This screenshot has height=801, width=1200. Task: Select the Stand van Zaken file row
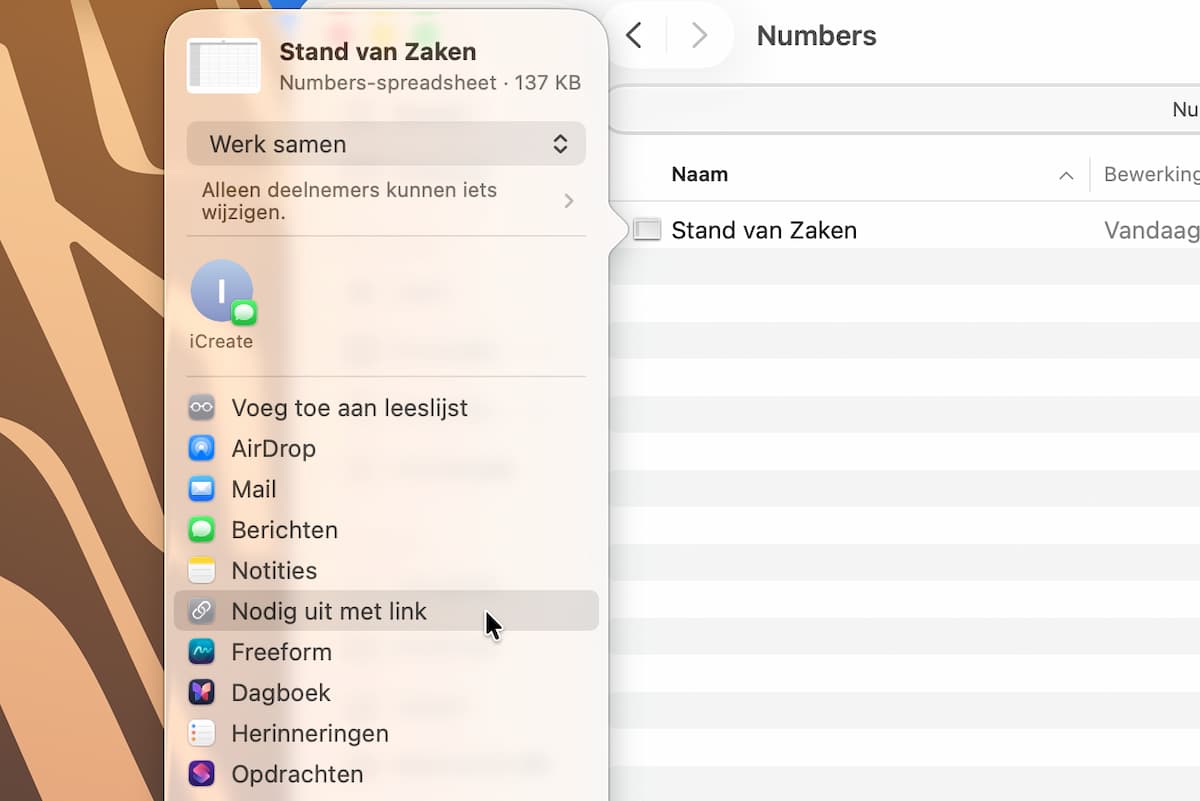click(905, 230)
